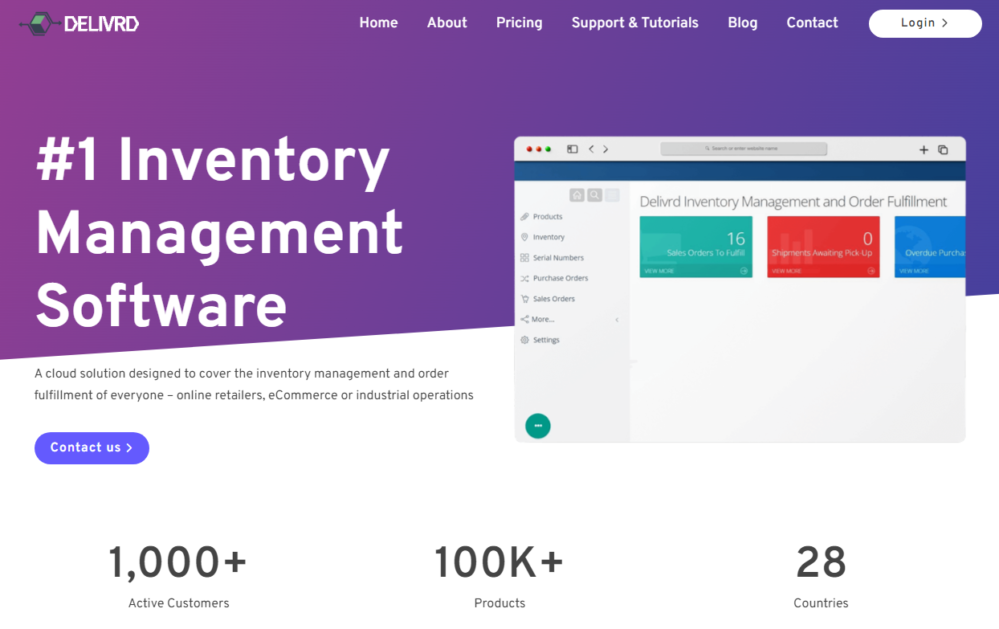Screen dimensions: 999x629
Task: Click the new tab plus icon in mockup
Action: point(923,150)
